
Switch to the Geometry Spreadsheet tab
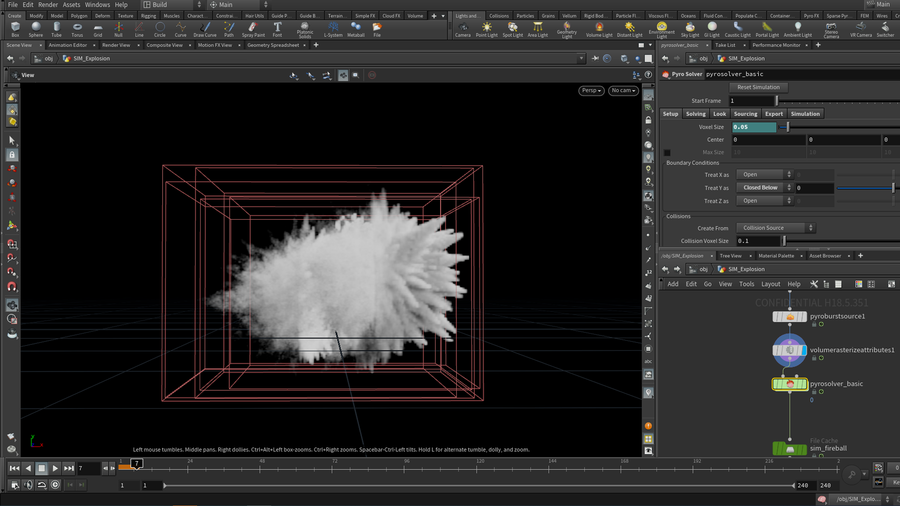pyautogui.click(x=273, y=45)
